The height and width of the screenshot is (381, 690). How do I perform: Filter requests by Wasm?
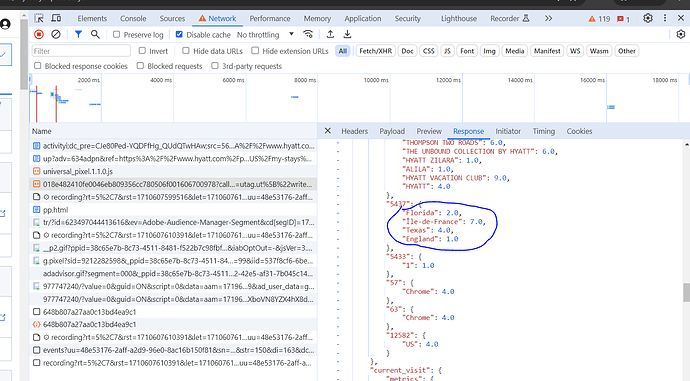coord(599,51)
